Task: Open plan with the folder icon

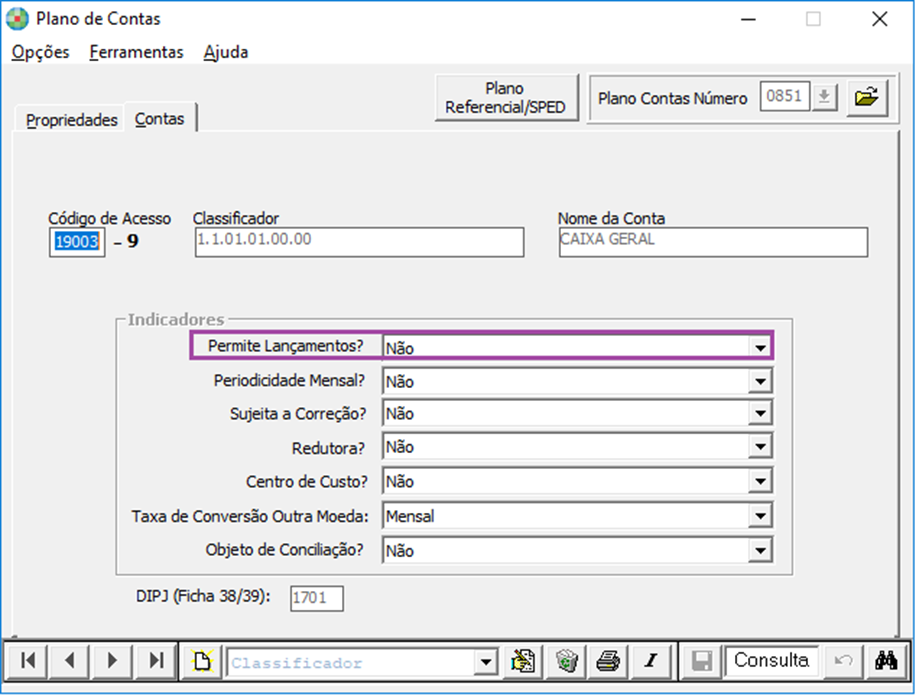Action: coord(867,97)
